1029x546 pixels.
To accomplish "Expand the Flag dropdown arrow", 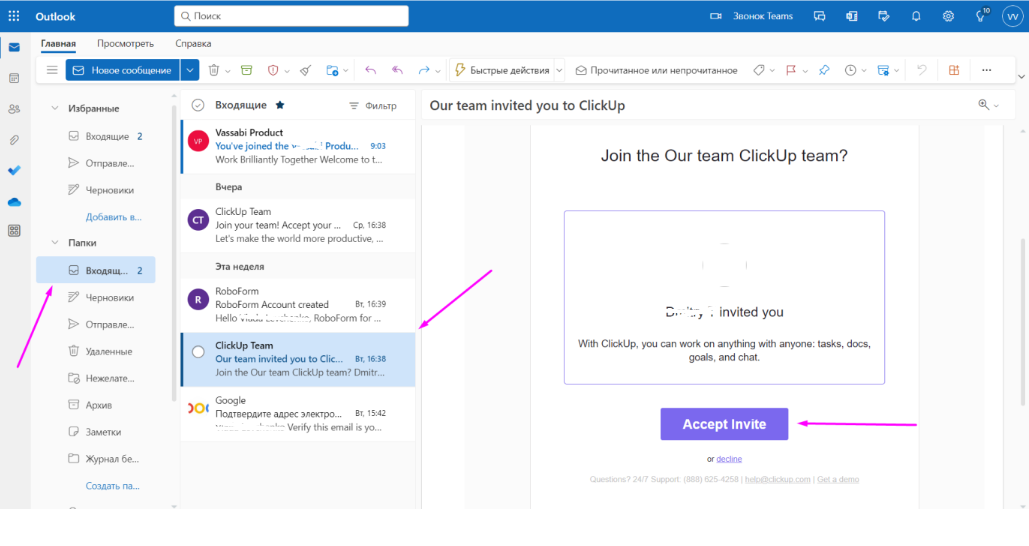I will click(805, 71).
